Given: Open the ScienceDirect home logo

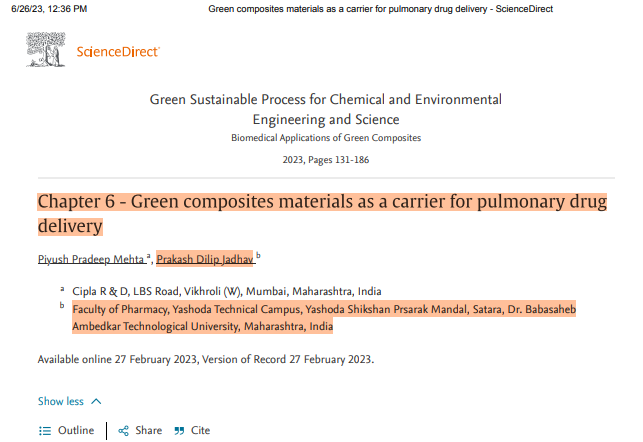Looking at the screenshot, I should (118, 52).
